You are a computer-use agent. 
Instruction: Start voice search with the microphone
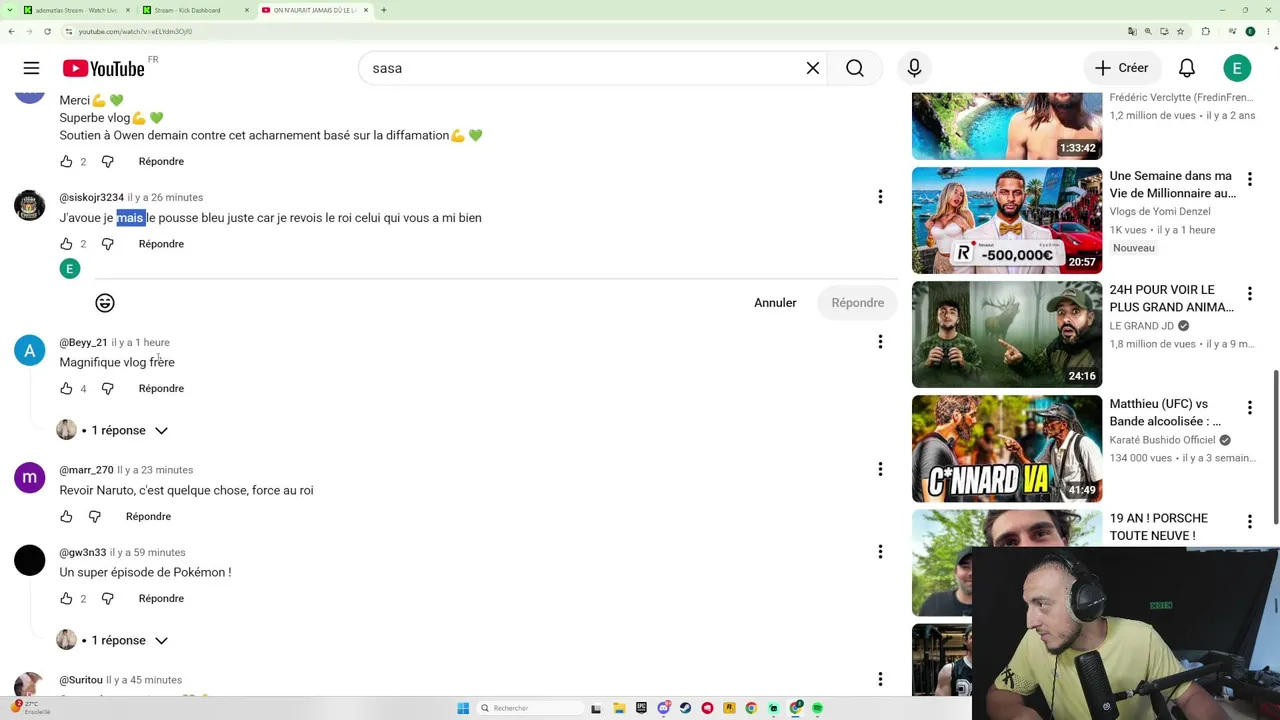914,68
